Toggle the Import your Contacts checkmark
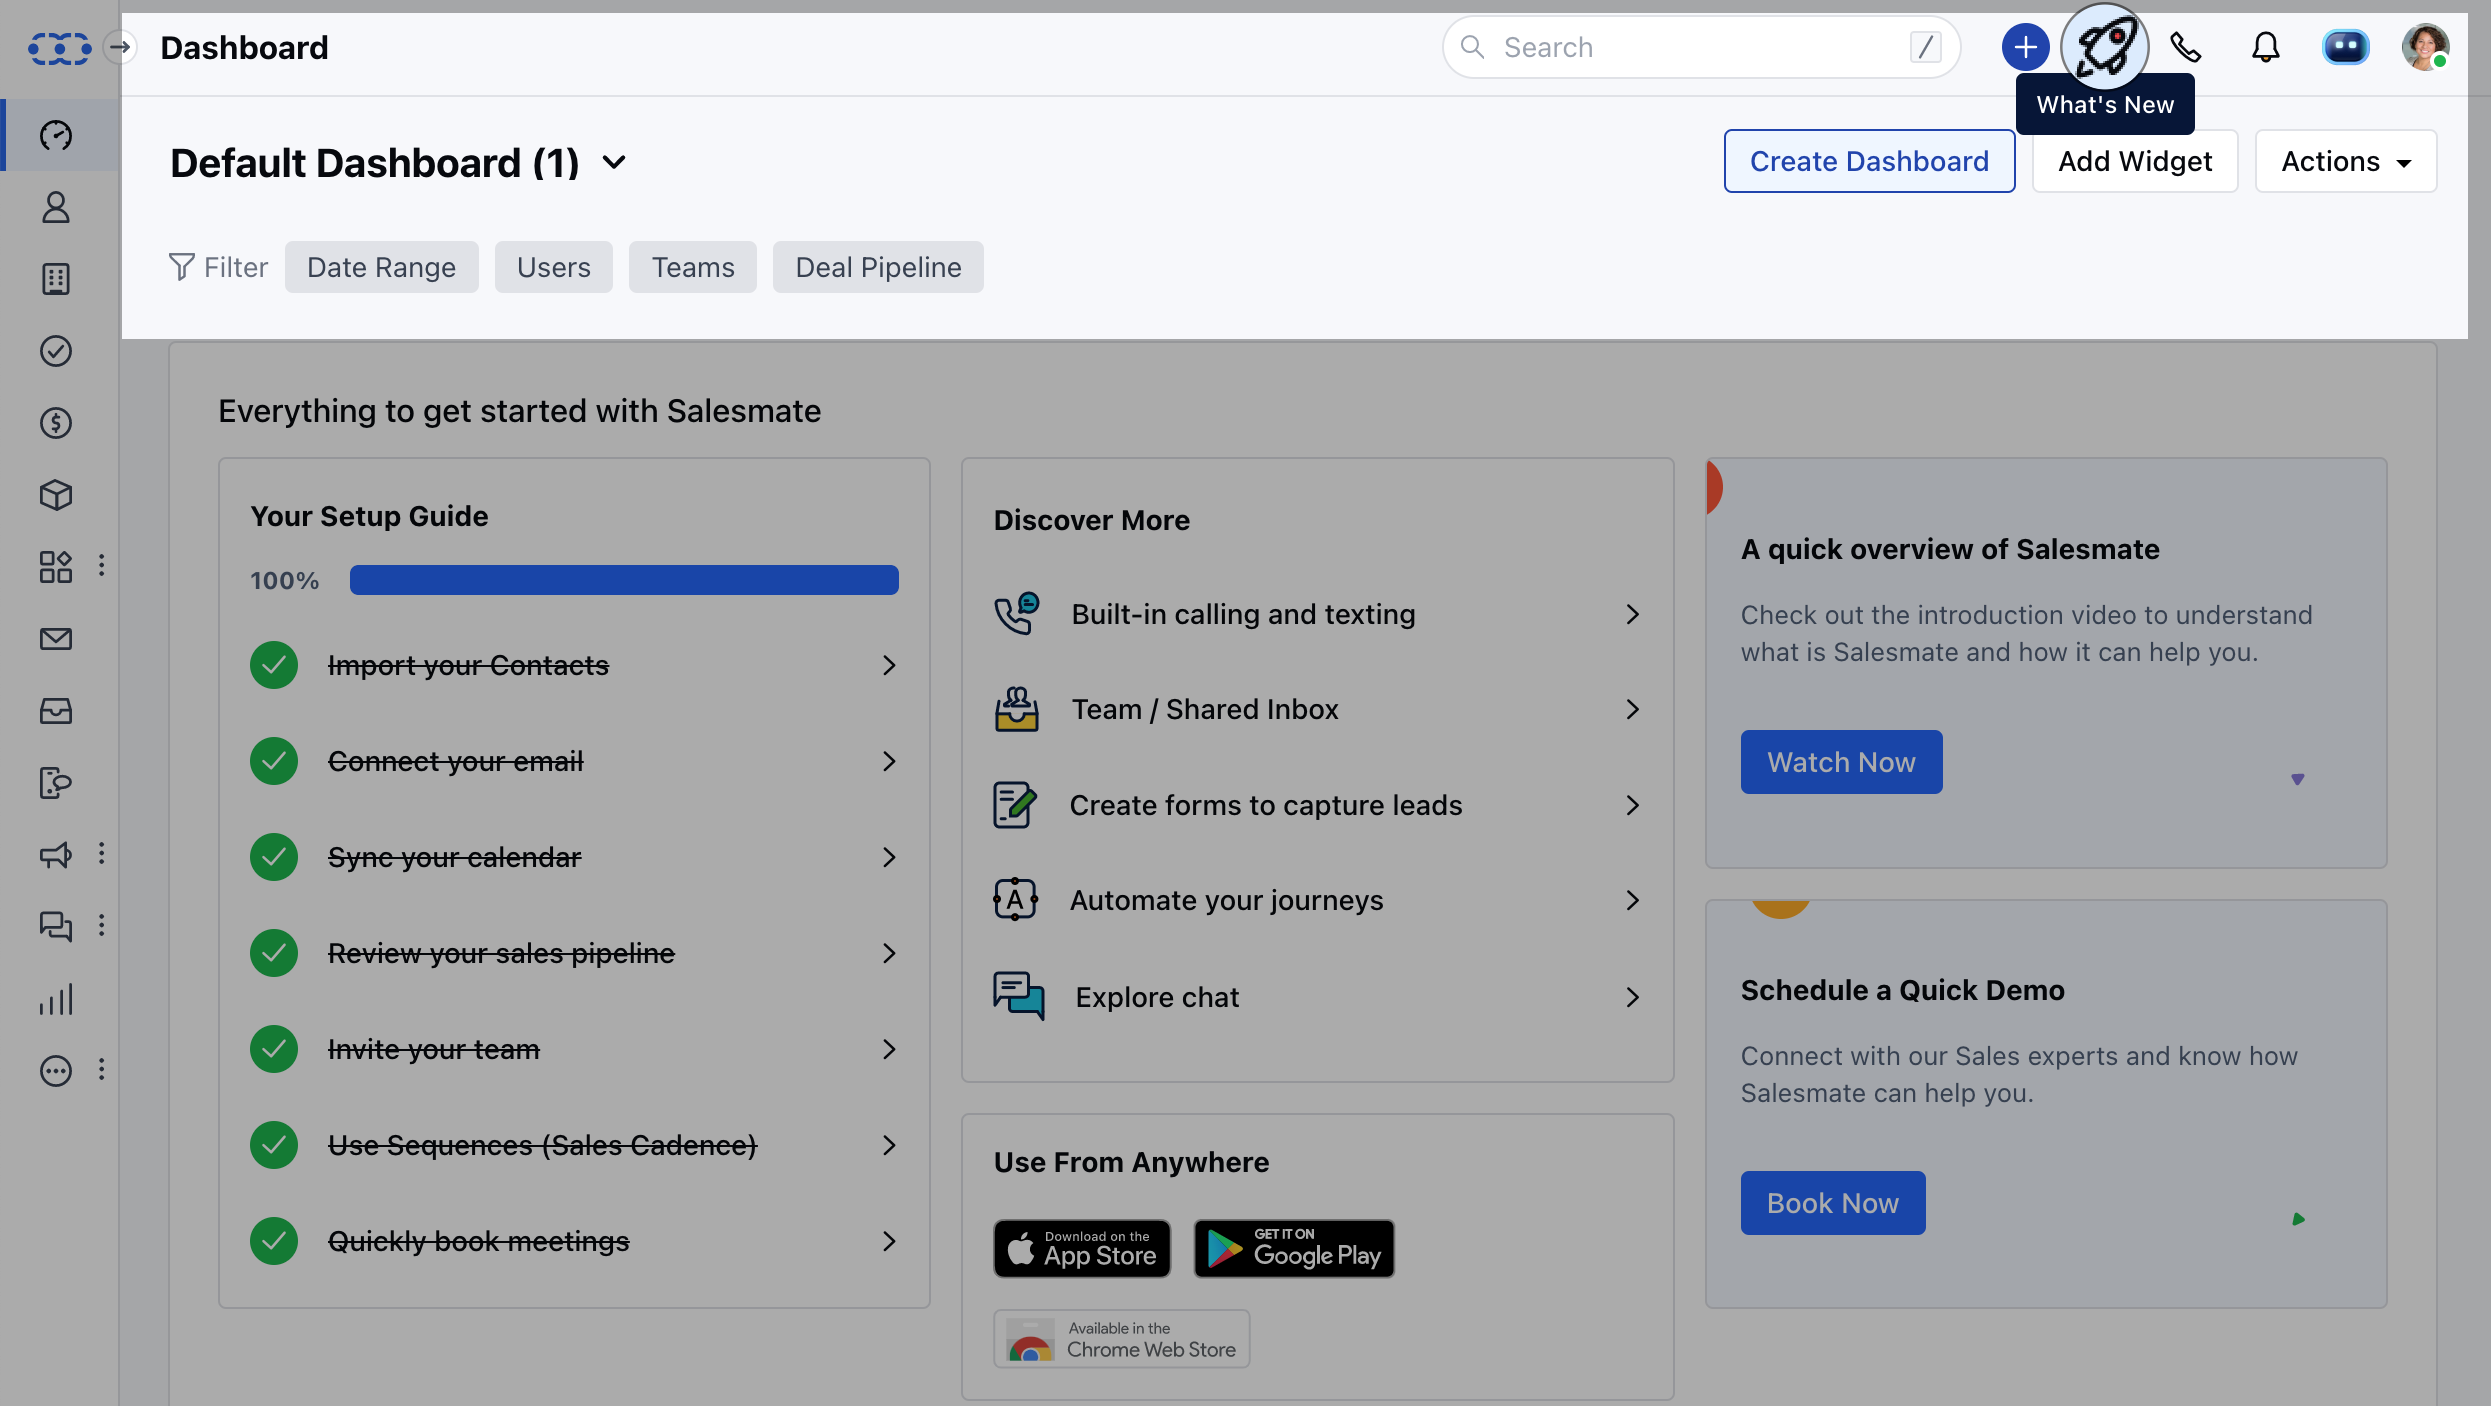Screen dimensions: 2491x1406 (x=274, y=665)
